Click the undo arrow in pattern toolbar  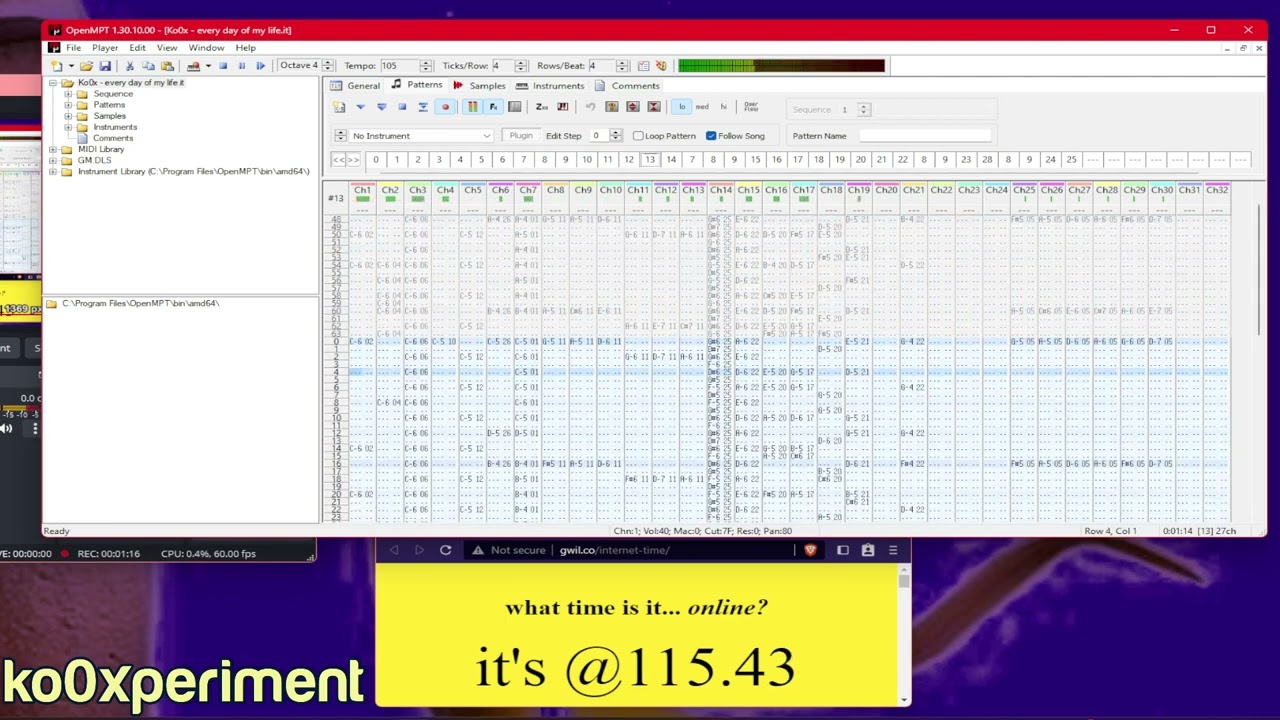pos(590,107)
